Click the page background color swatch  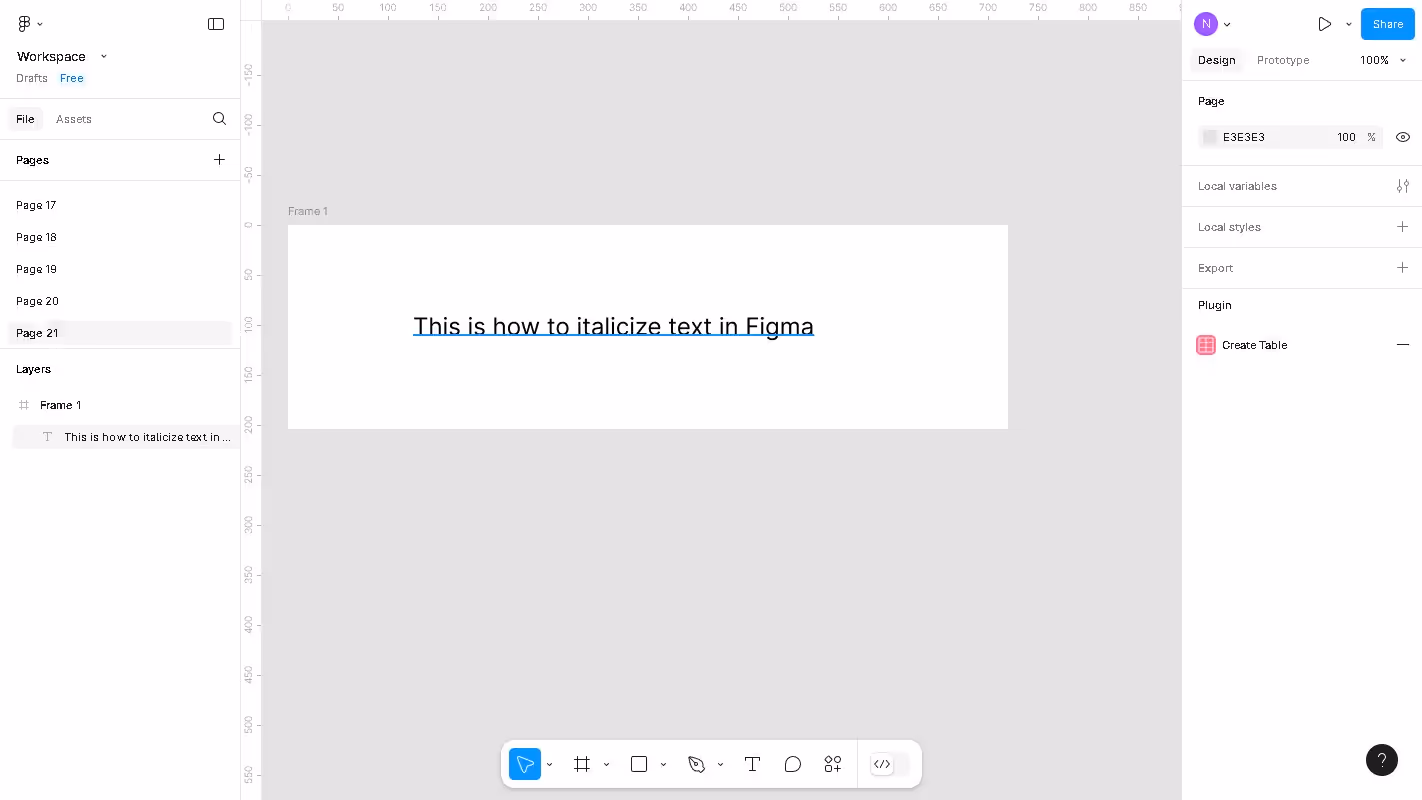click(1210, 137)
